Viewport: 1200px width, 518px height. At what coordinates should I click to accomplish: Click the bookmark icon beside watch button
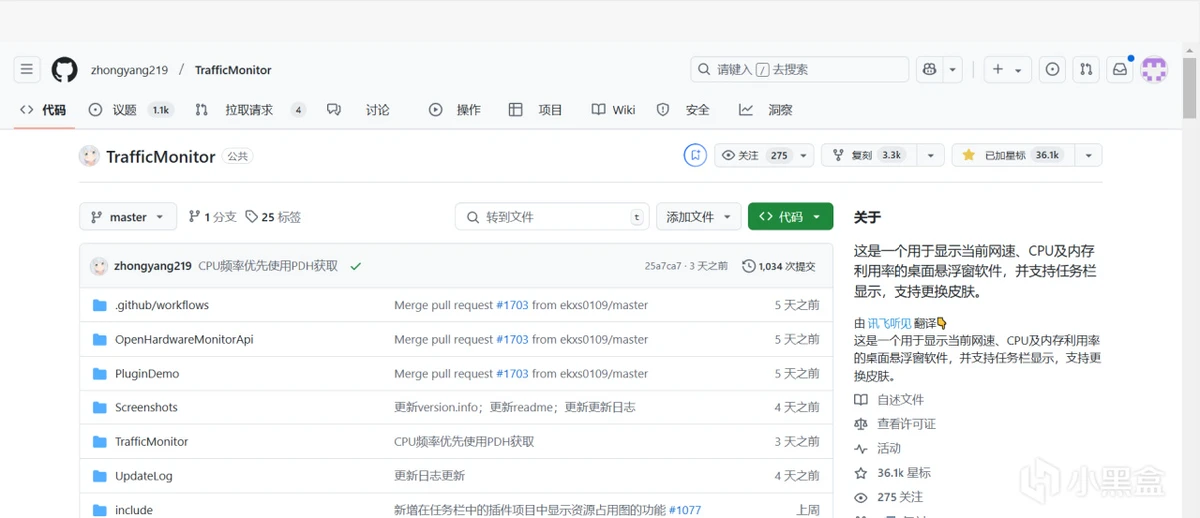[x=695, y=156]
